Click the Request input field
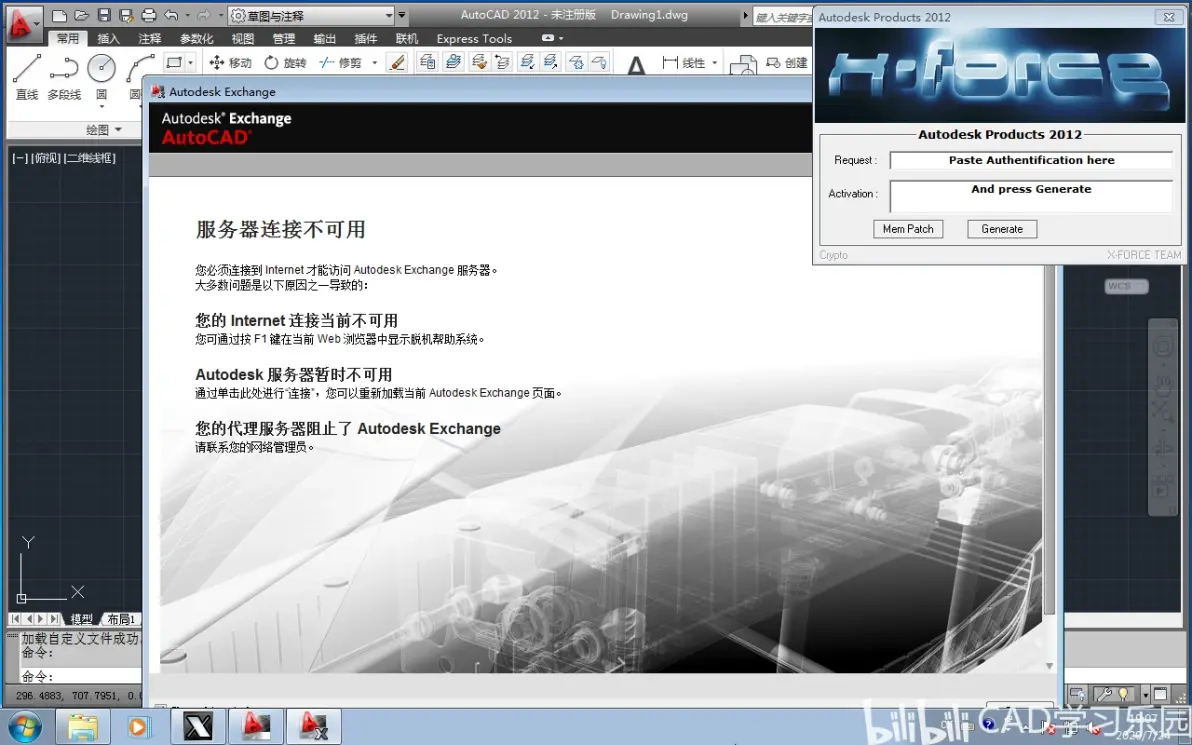The width and height of the screenshot is (1192, 745). click(x=1031, y=160)
